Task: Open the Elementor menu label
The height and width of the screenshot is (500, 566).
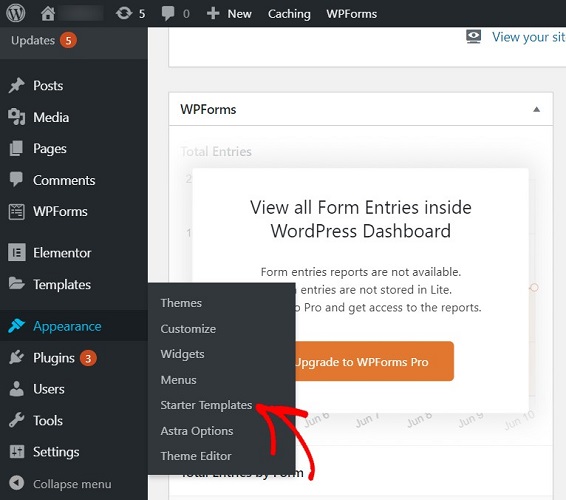Action: click(62, 253)
